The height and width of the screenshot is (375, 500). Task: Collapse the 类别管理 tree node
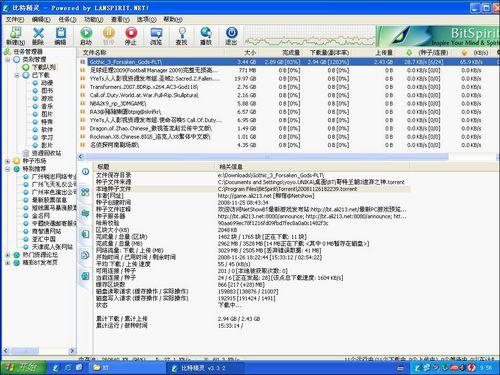point(7,60)
